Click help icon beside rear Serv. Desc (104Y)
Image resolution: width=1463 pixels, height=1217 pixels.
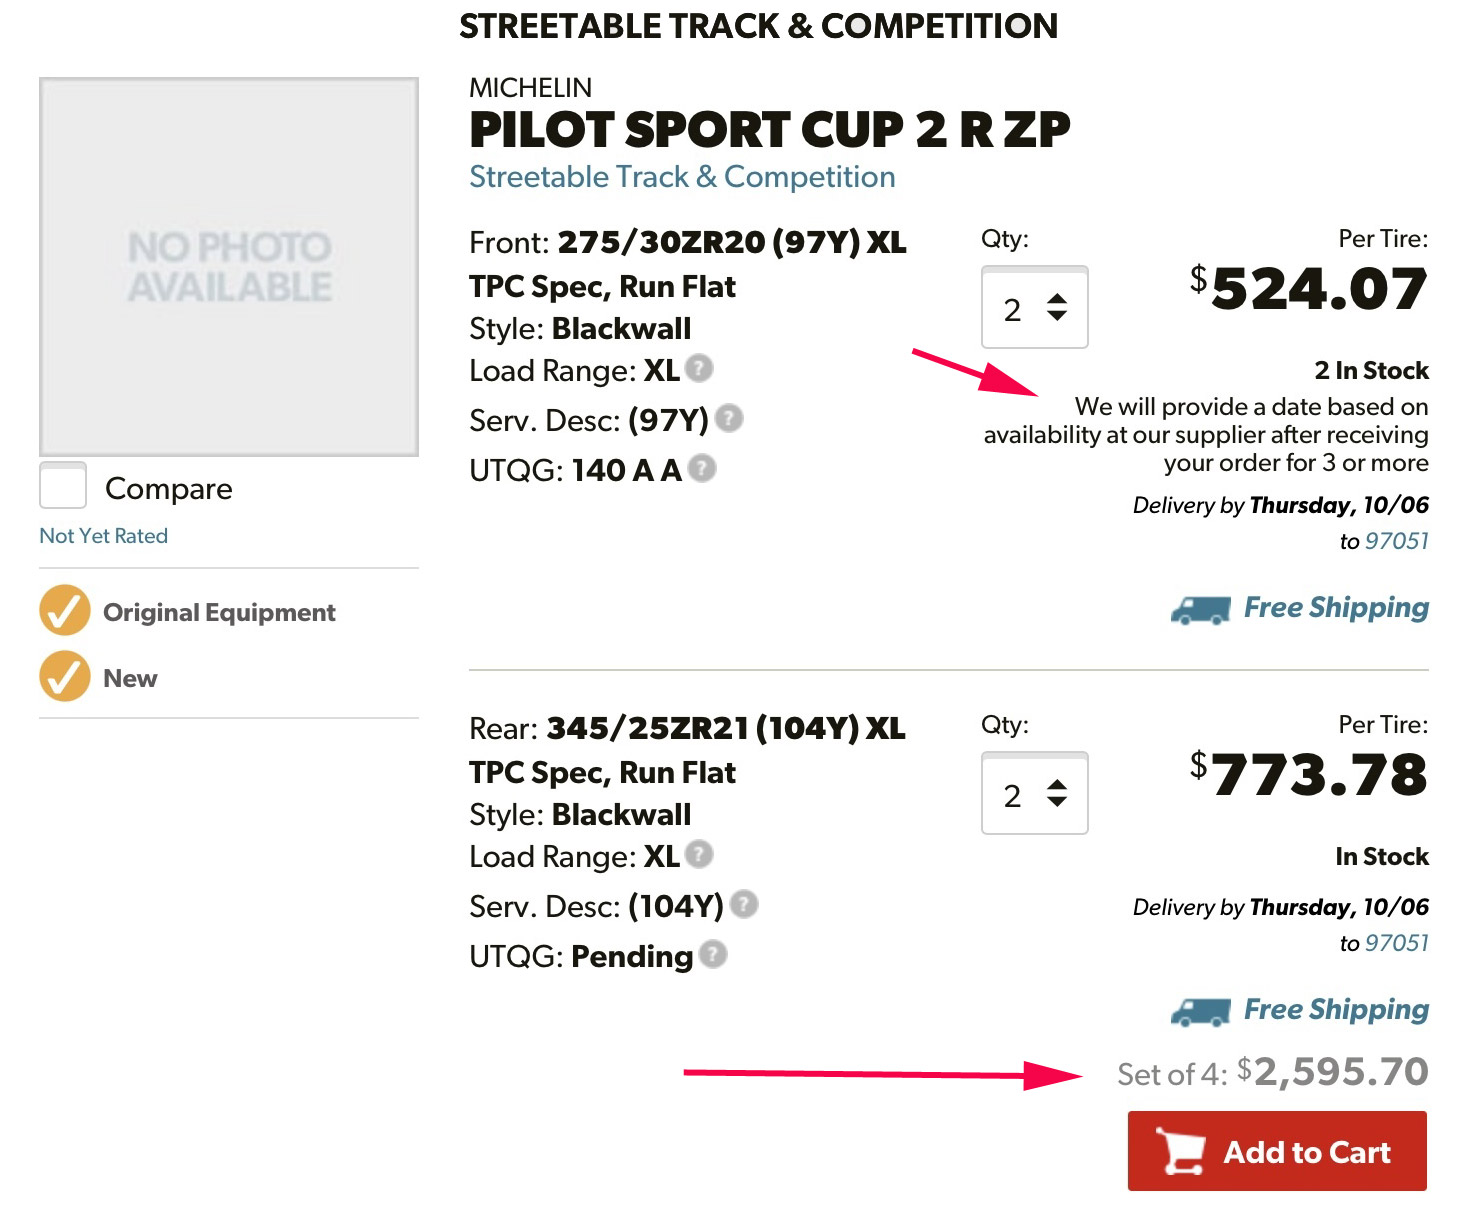tap(744, 904)
